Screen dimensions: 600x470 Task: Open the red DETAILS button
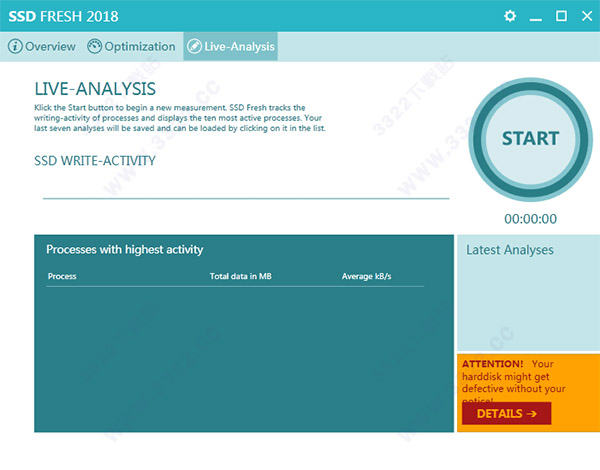(506, 413)
